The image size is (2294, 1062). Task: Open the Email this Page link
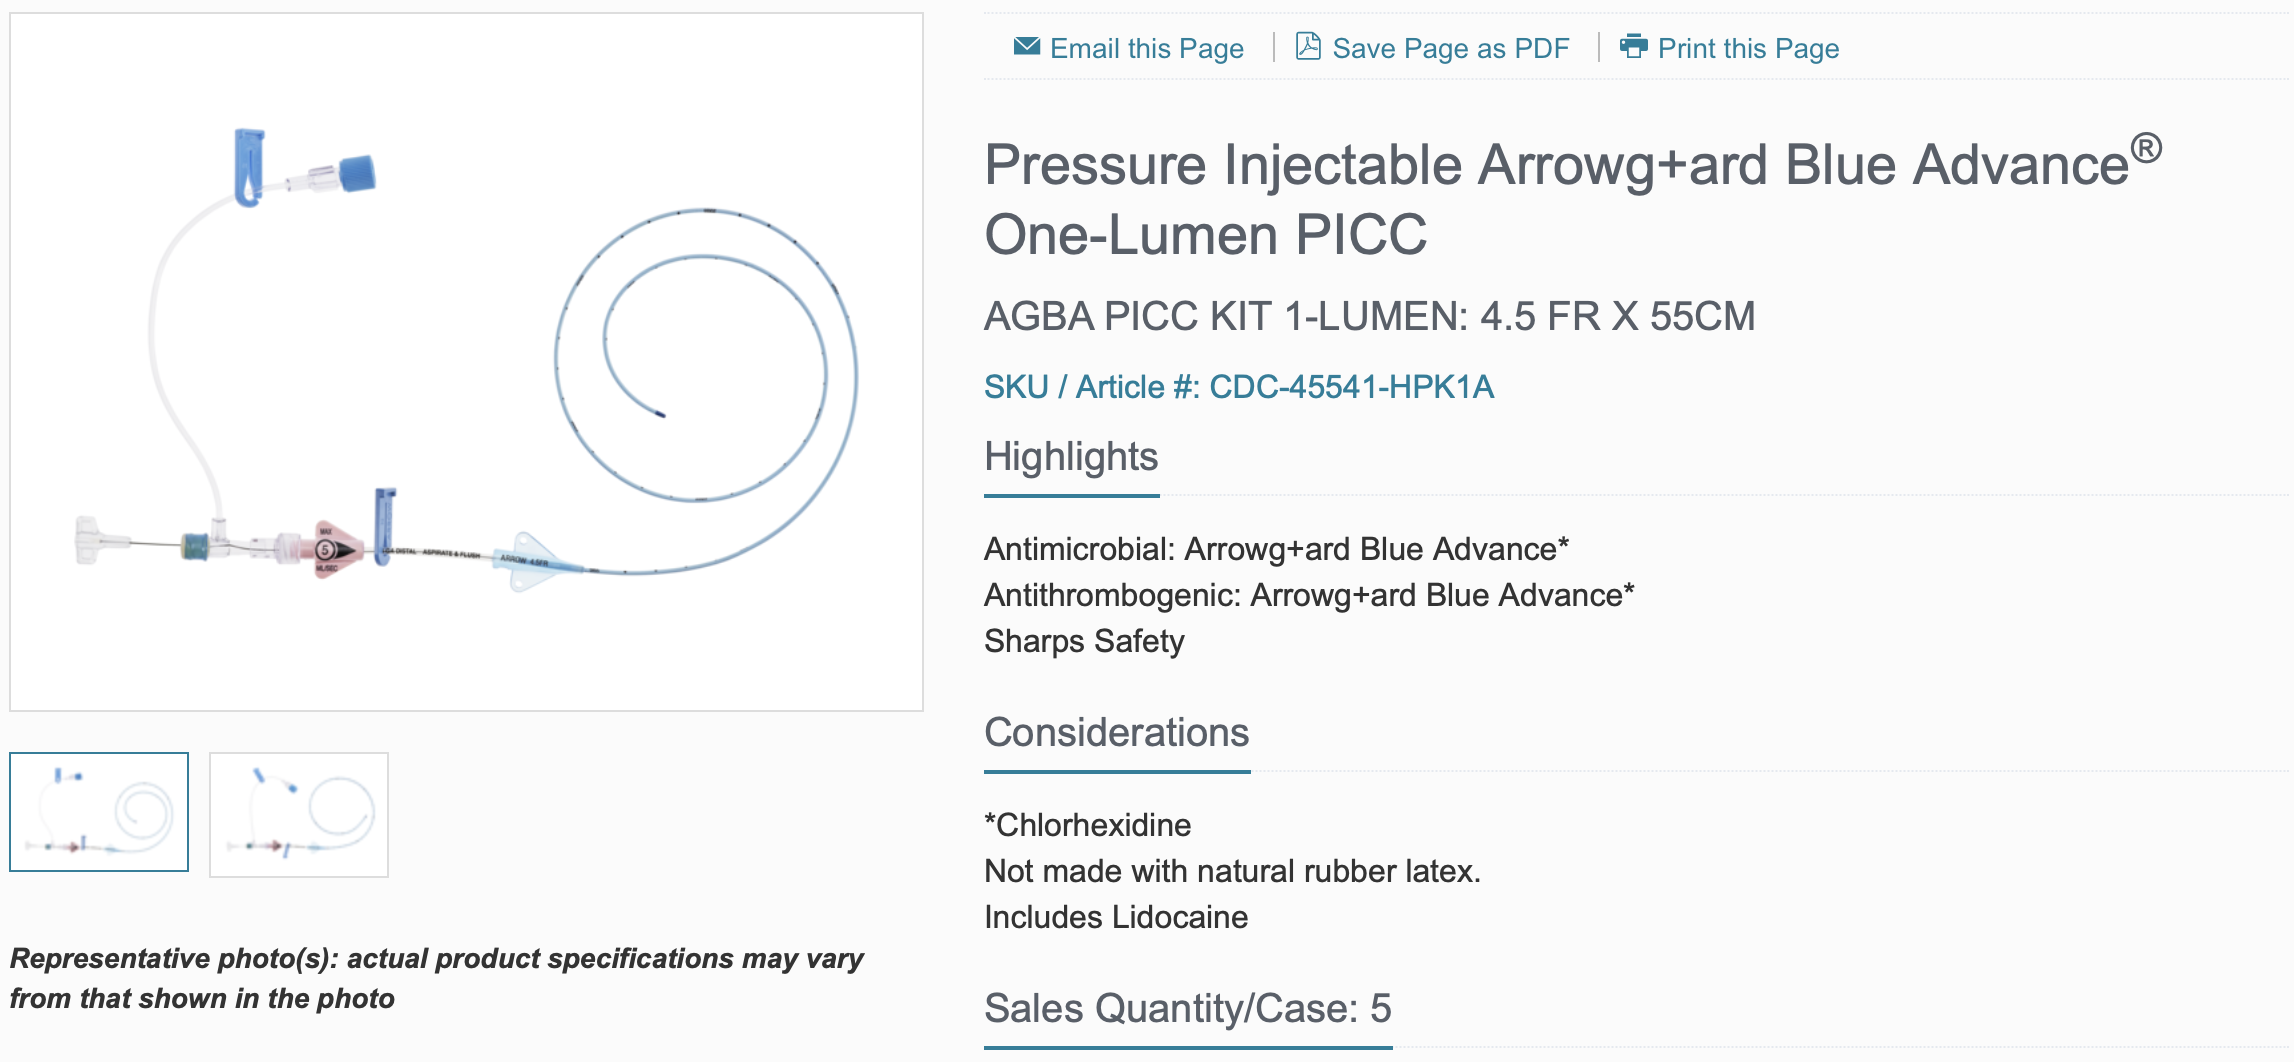click(1146, 48)
